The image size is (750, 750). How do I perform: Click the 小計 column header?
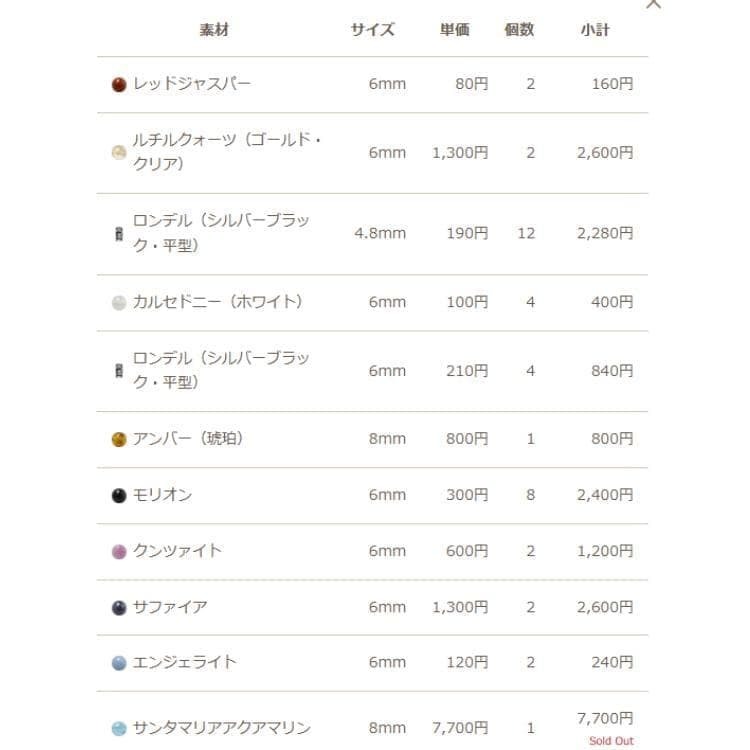click(595, 30)
